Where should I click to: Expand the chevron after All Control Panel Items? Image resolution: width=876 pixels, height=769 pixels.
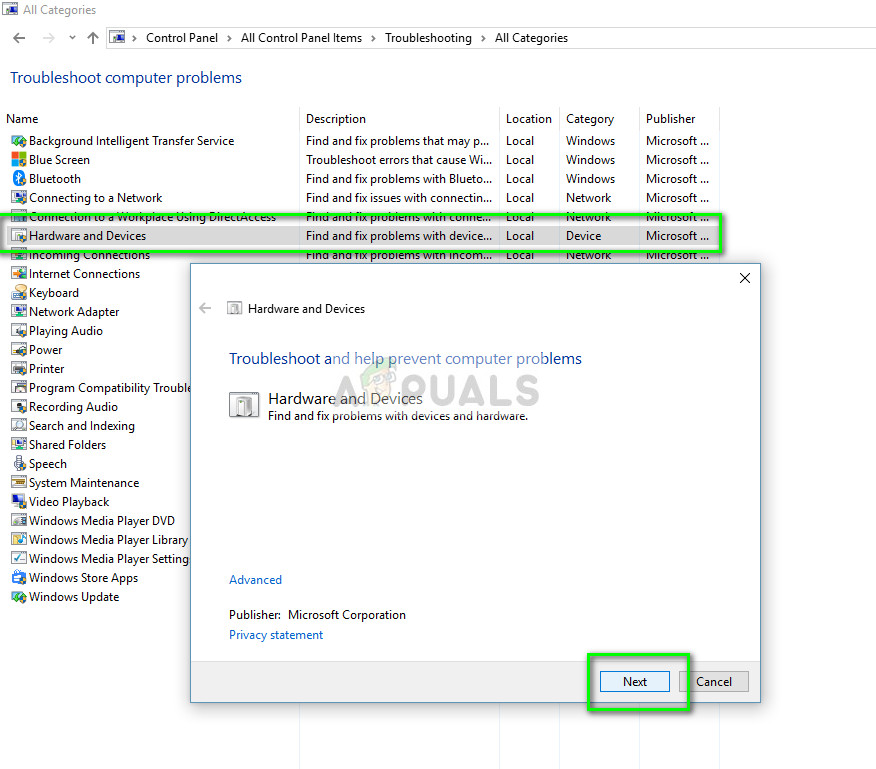pos(373,39)
